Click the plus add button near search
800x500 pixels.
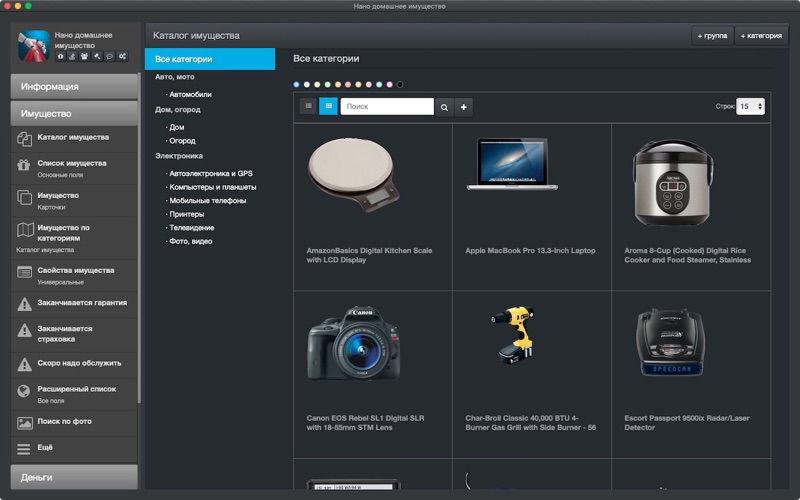(463, 107)
